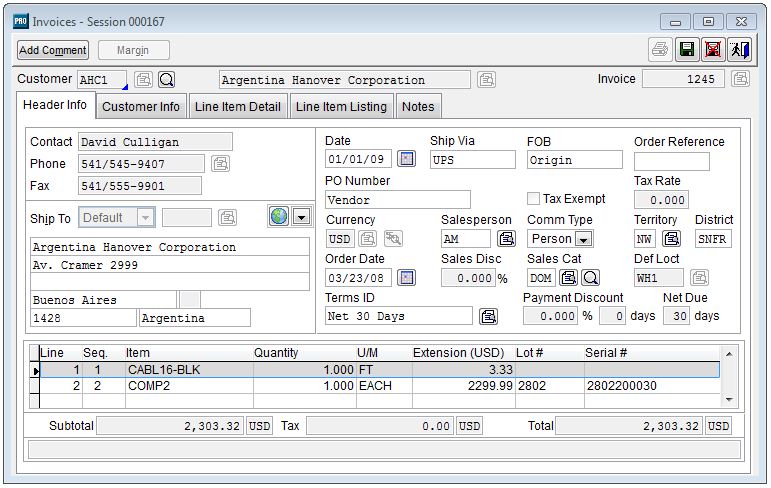The image size is (771, 488).
Task: Click the Terms ID Net 30 Days field
Action: [398, 316]
